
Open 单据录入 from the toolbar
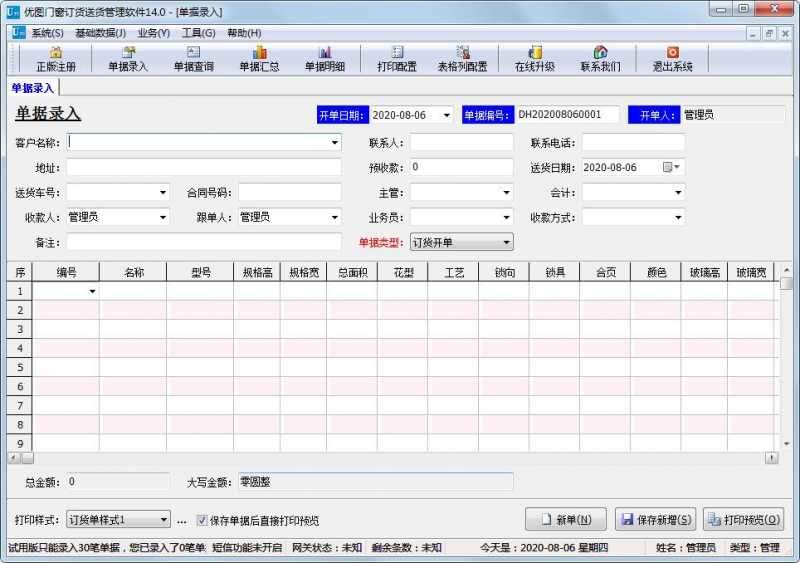[x=128, y=59]
